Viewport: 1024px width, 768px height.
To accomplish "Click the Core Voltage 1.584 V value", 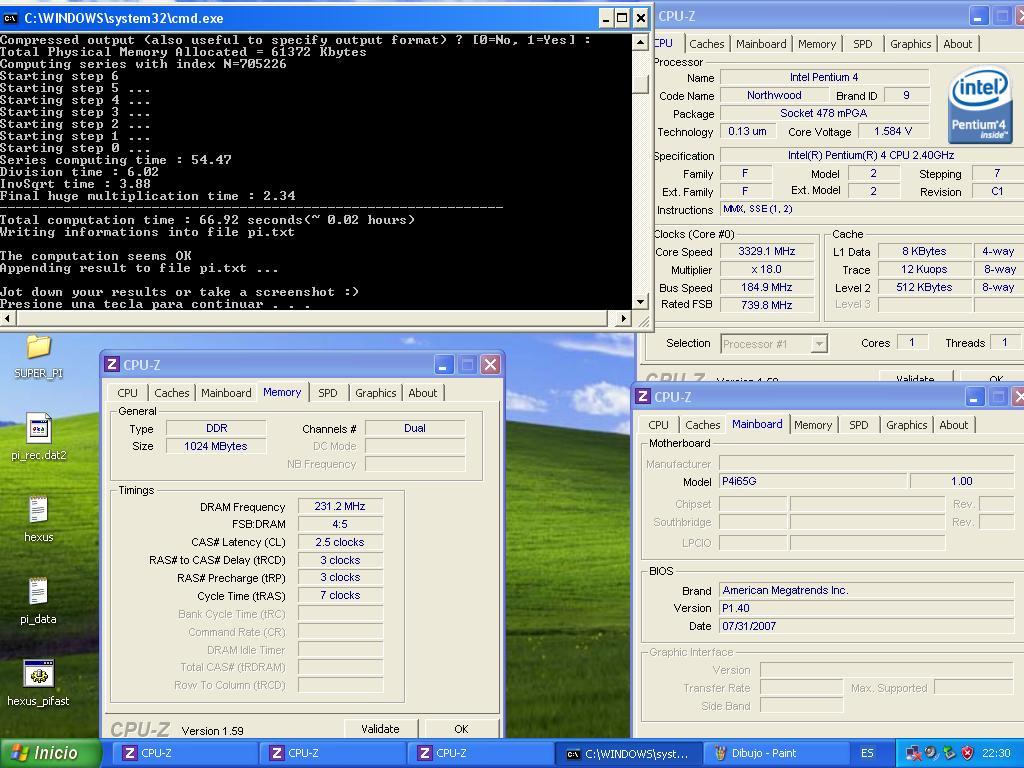I will [x=893, y=131].
